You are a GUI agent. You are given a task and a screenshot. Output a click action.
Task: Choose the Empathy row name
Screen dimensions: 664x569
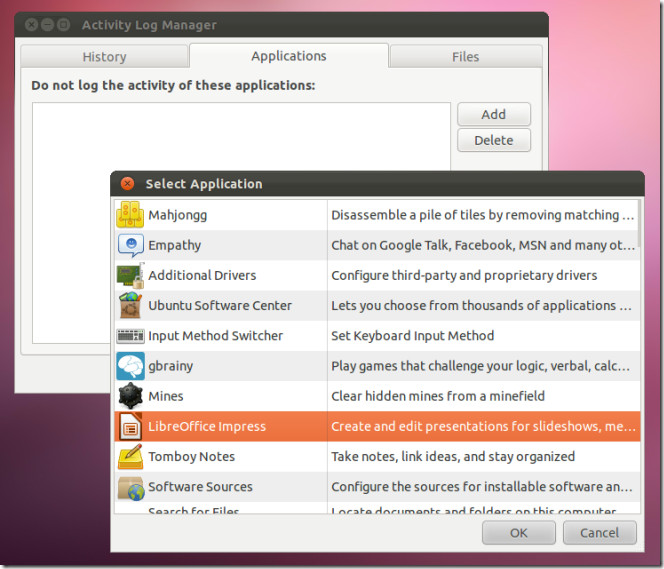pyautogui.click(x=174, y=245)
